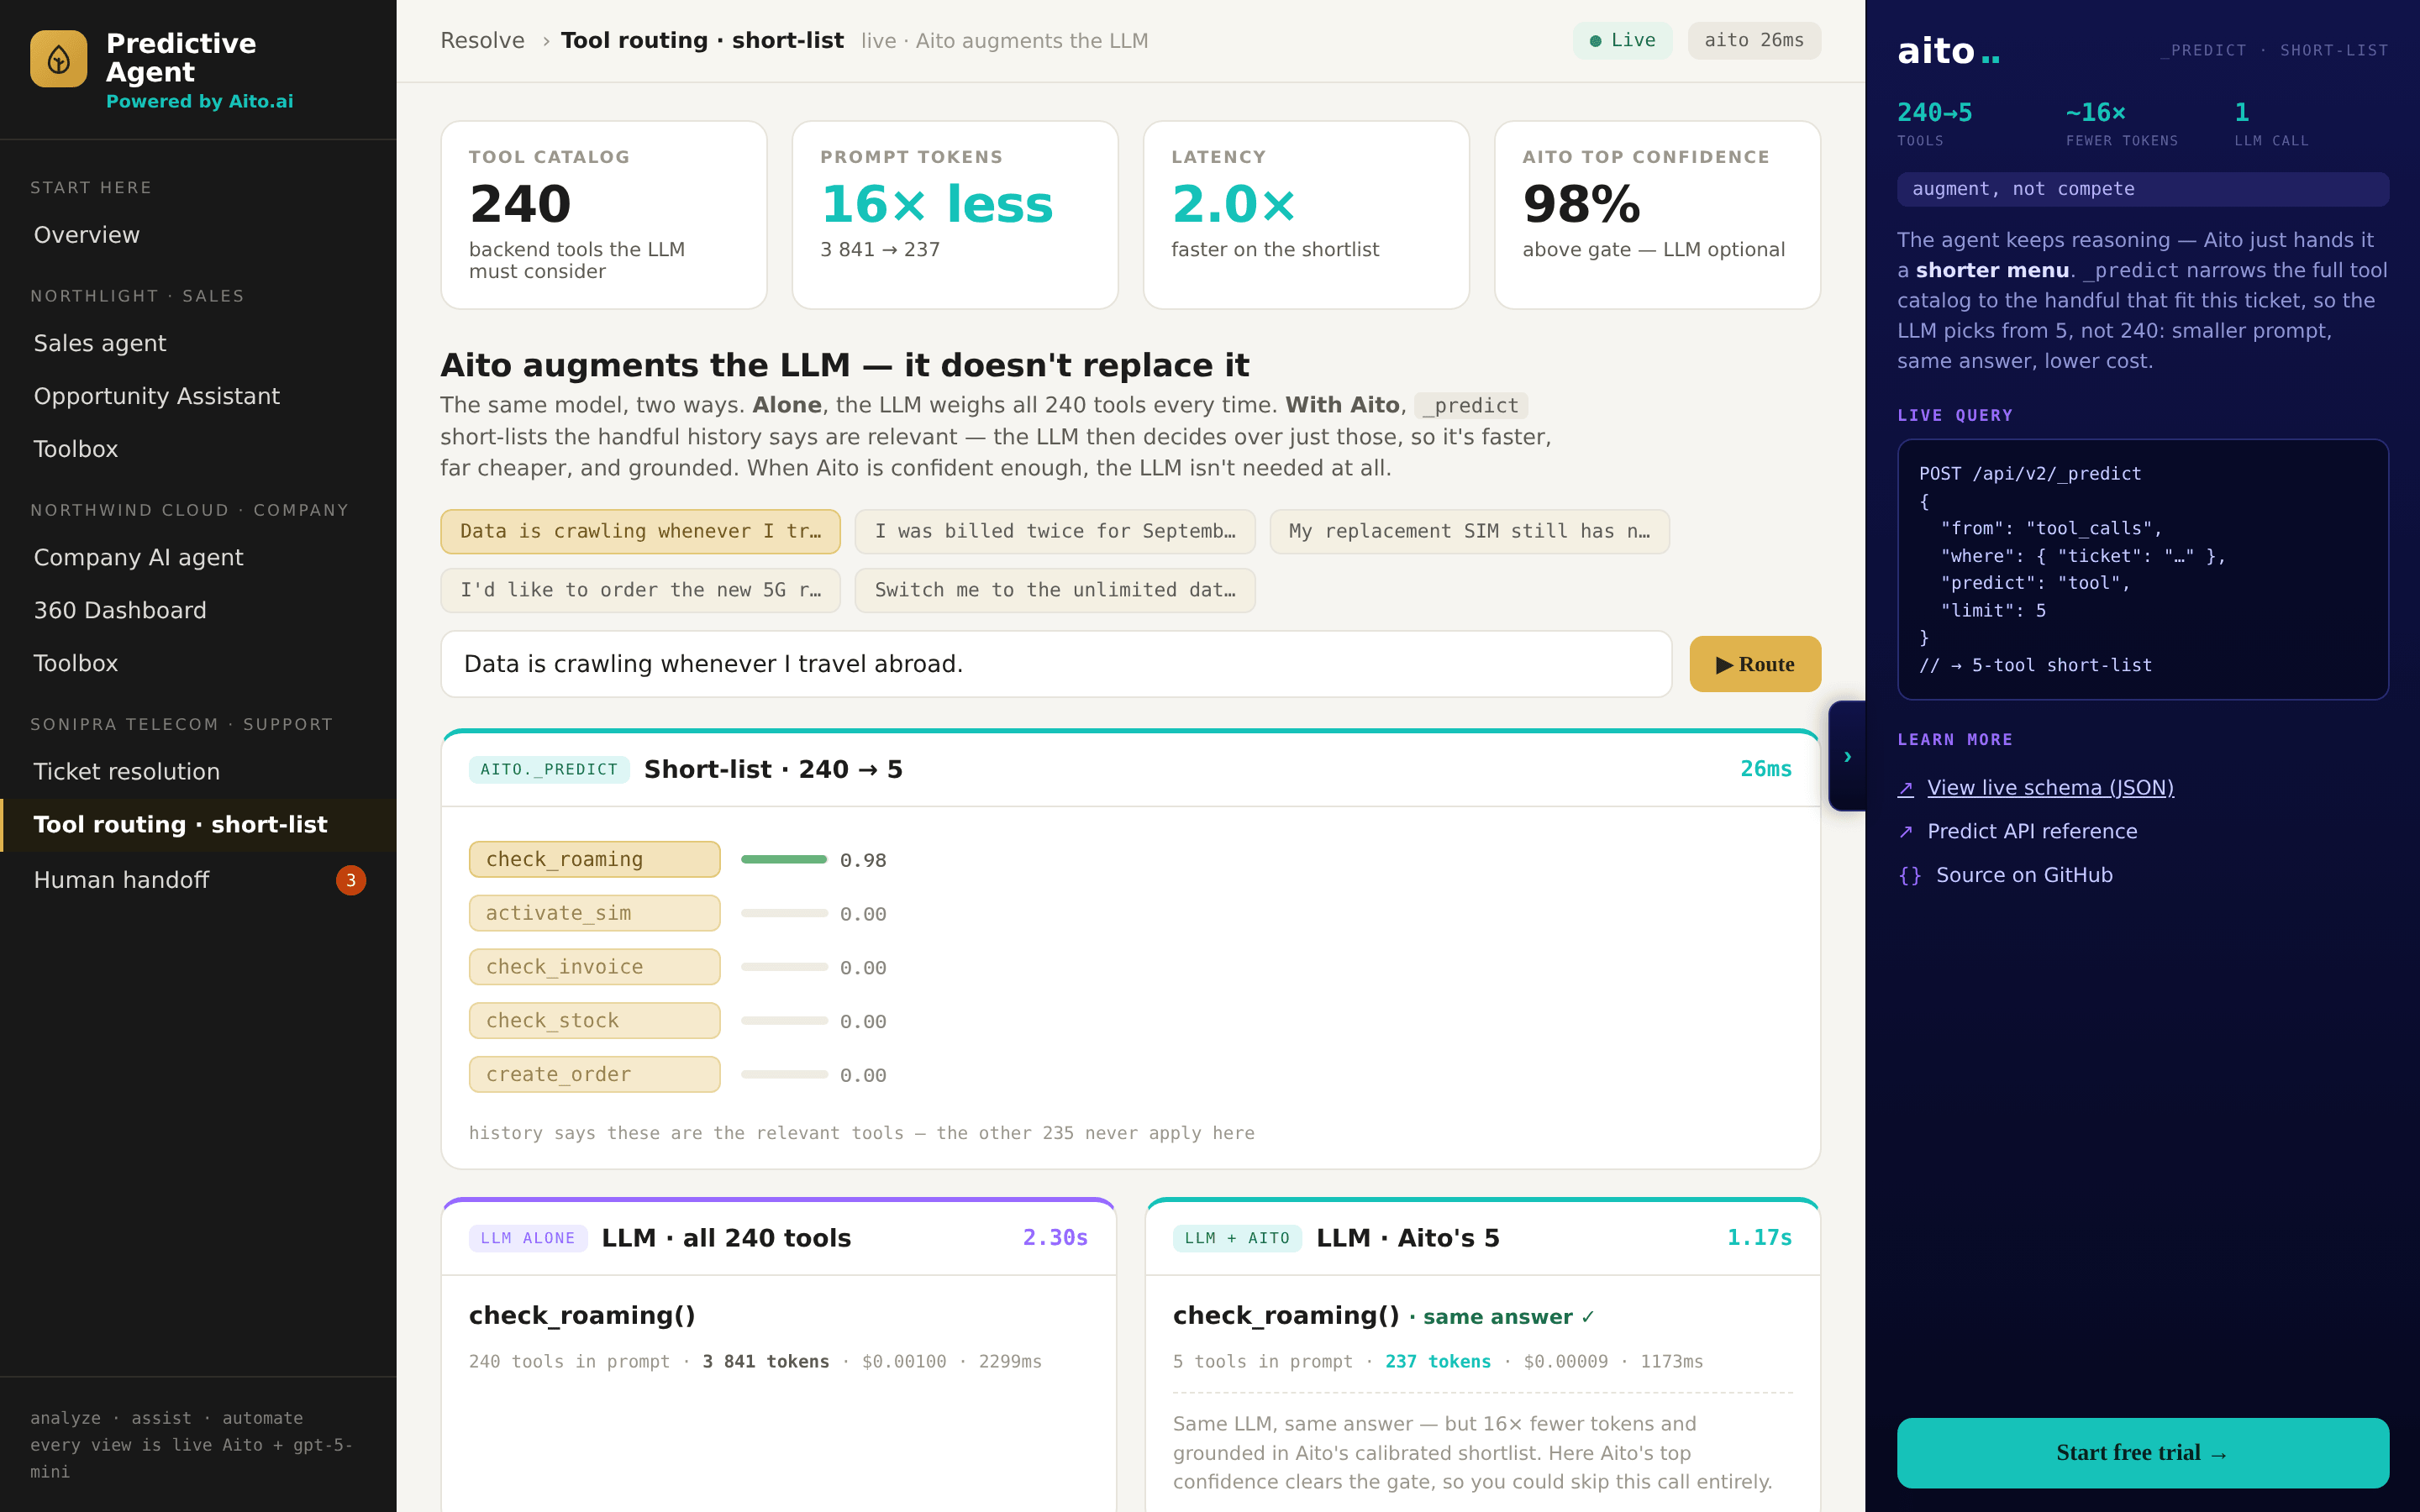
Task: Select sample 'Switch me to the unlimited dat…'
Action: click(1055, 591)
